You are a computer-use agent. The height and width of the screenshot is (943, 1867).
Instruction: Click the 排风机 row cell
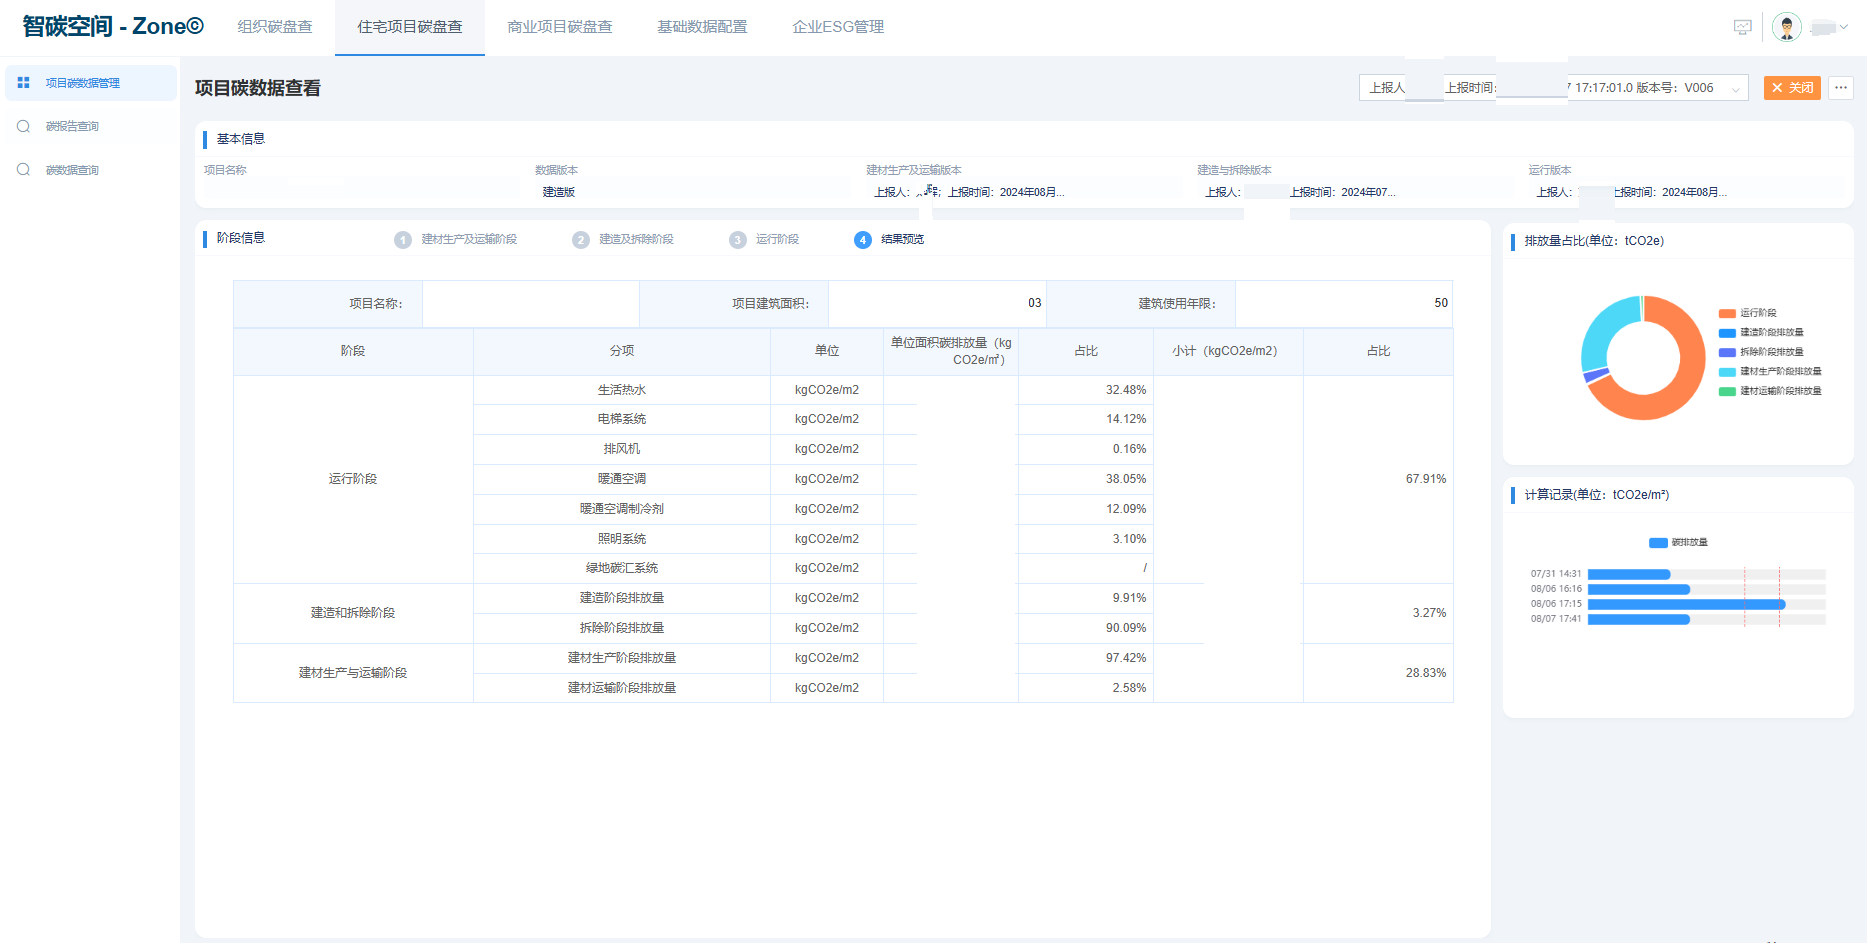622,449
